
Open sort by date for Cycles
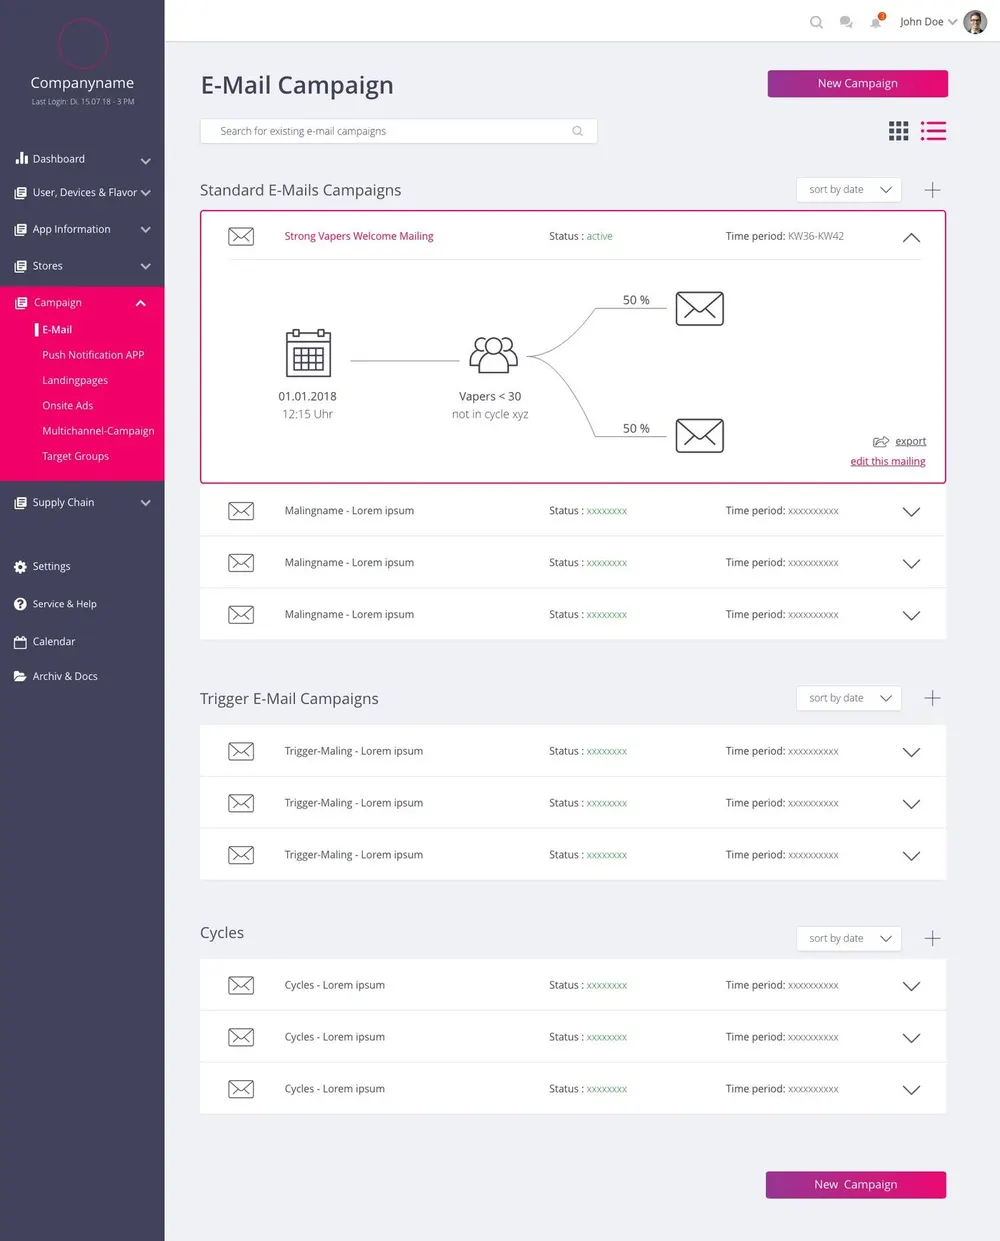[x=849, y=938]
